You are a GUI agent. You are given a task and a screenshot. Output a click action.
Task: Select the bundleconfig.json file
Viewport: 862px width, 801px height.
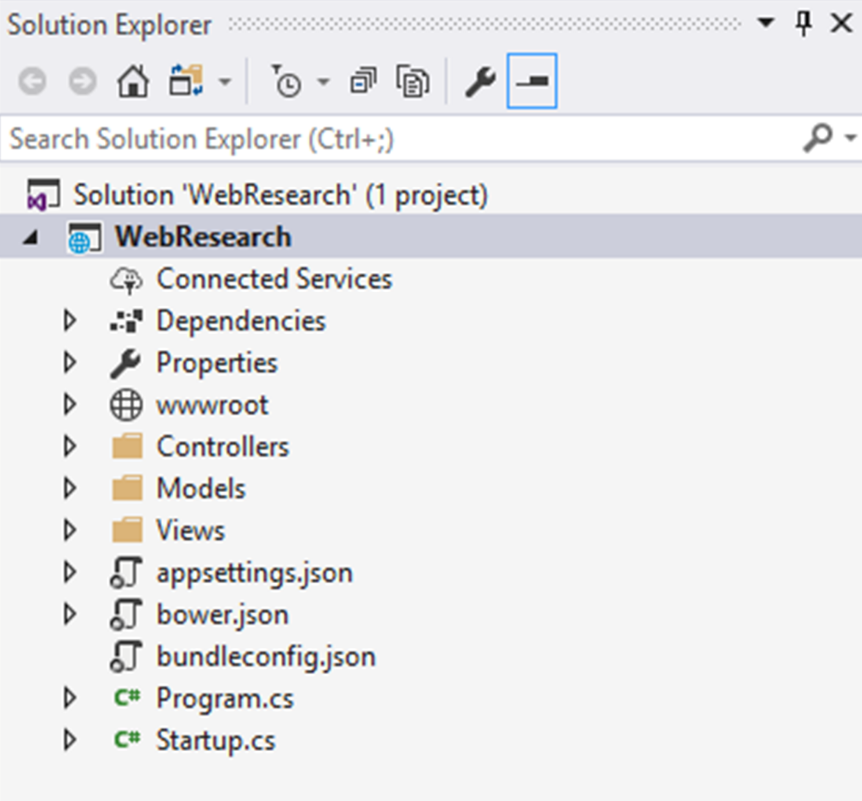(266, 656)
